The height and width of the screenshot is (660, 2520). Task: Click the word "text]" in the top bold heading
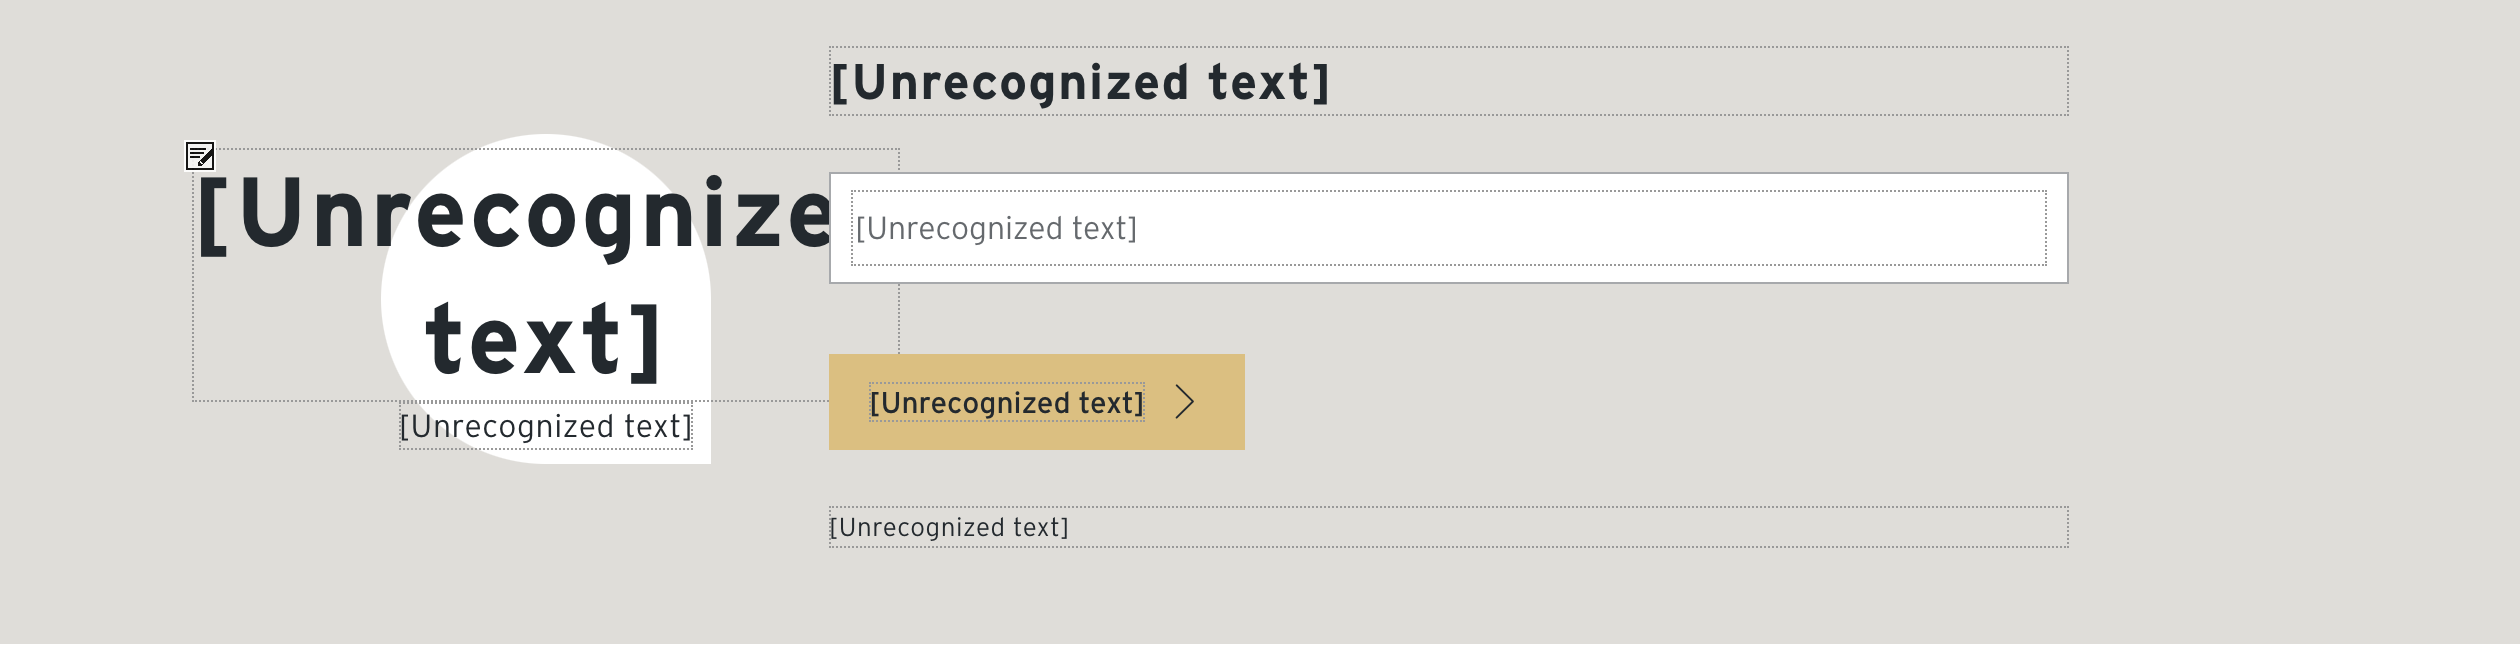click(x=1269, y=83)
